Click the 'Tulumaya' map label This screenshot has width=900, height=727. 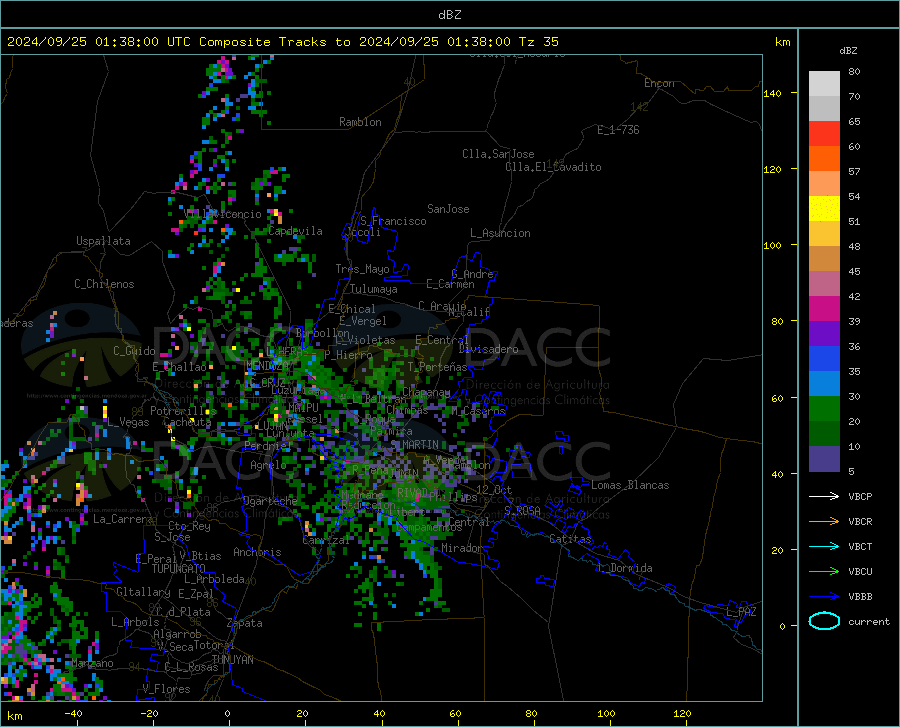(374, 289)
